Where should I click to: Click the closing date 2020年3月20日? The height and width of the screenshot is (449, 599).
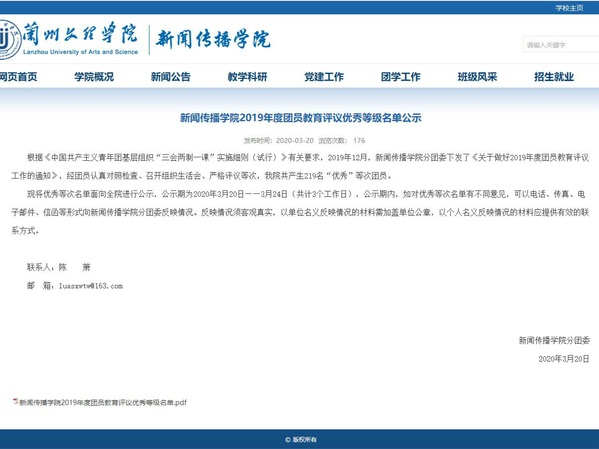point(564,359)
